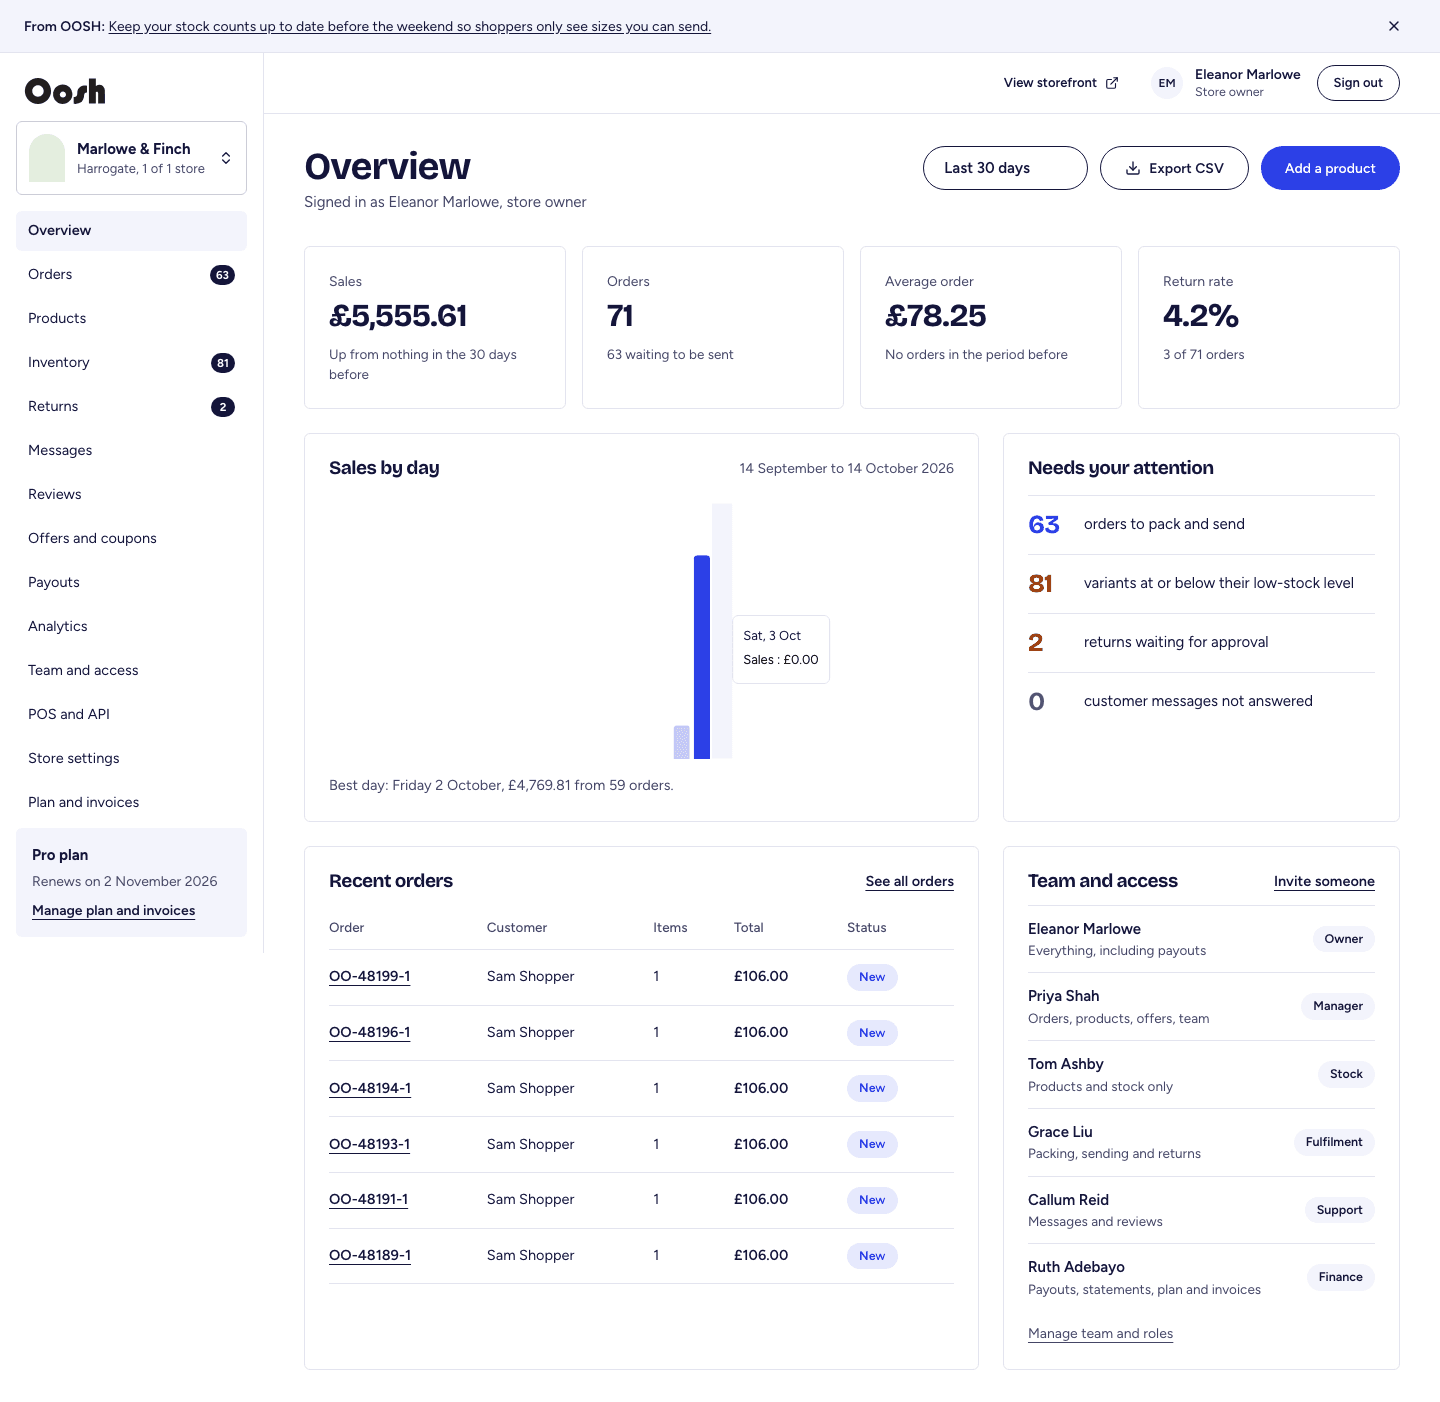Click the New status badge for OO-48196-1

[x=872, y=1033]
